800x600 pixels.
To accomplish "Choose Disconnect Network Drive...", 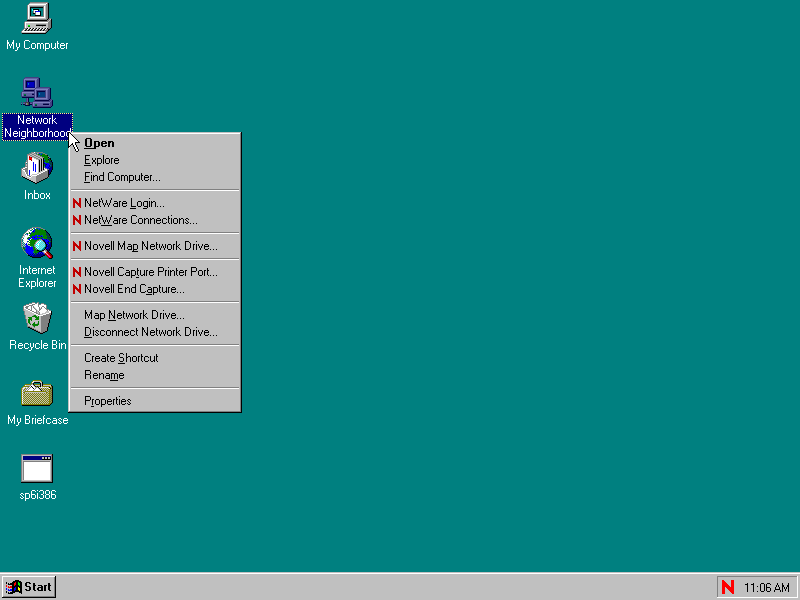I will pyautogui.click(x=155, y=332).
